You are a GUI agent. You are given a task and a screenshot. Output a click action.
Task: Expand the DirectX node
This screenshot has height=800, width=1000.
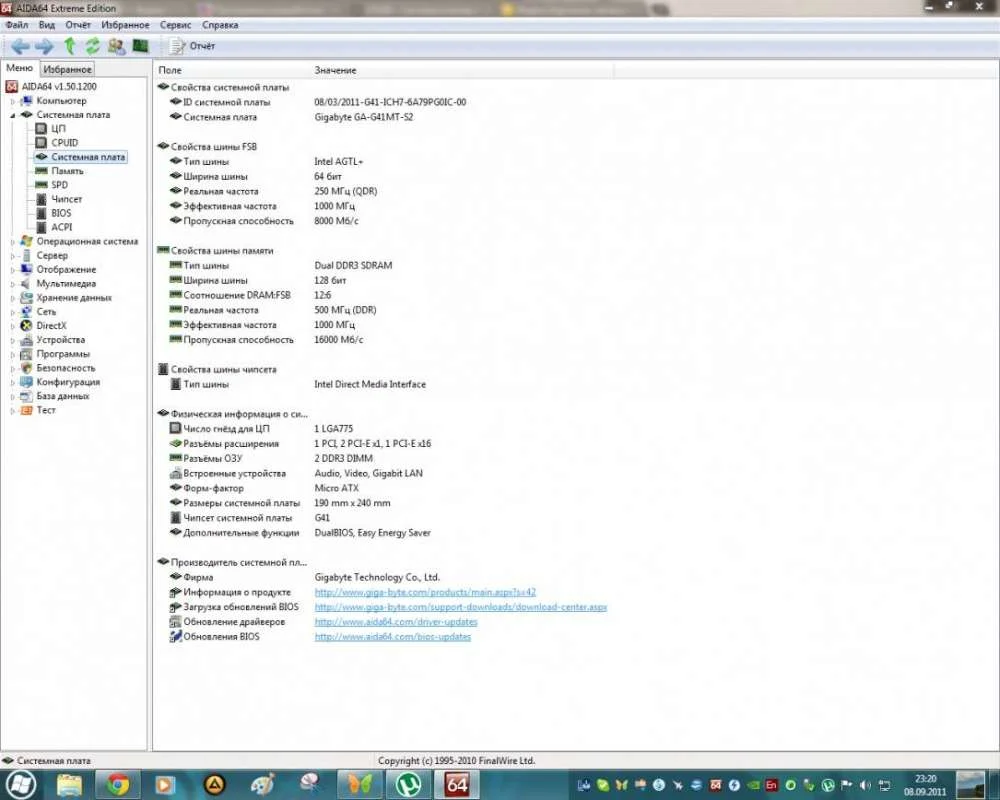tap(12, 326)
